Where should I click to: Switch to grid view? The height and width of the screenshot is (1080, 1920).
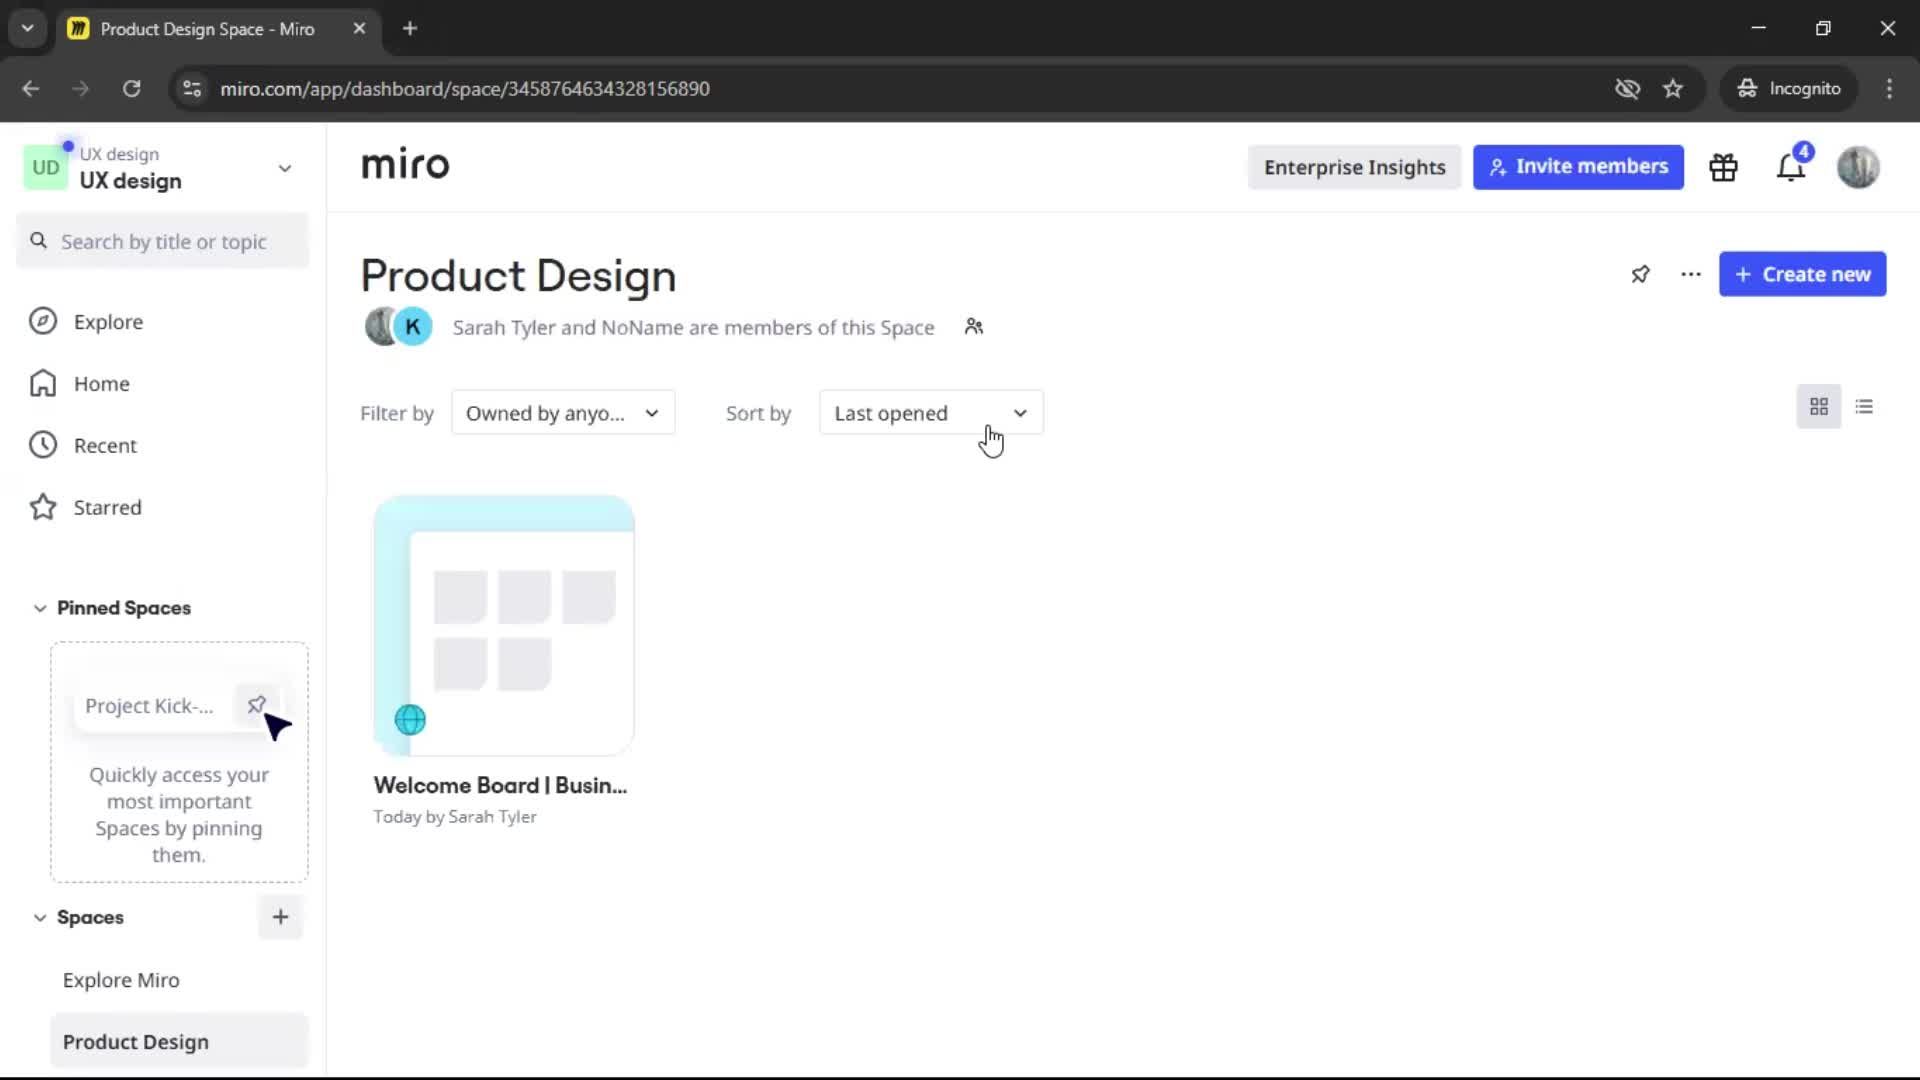click(1818, 407)
